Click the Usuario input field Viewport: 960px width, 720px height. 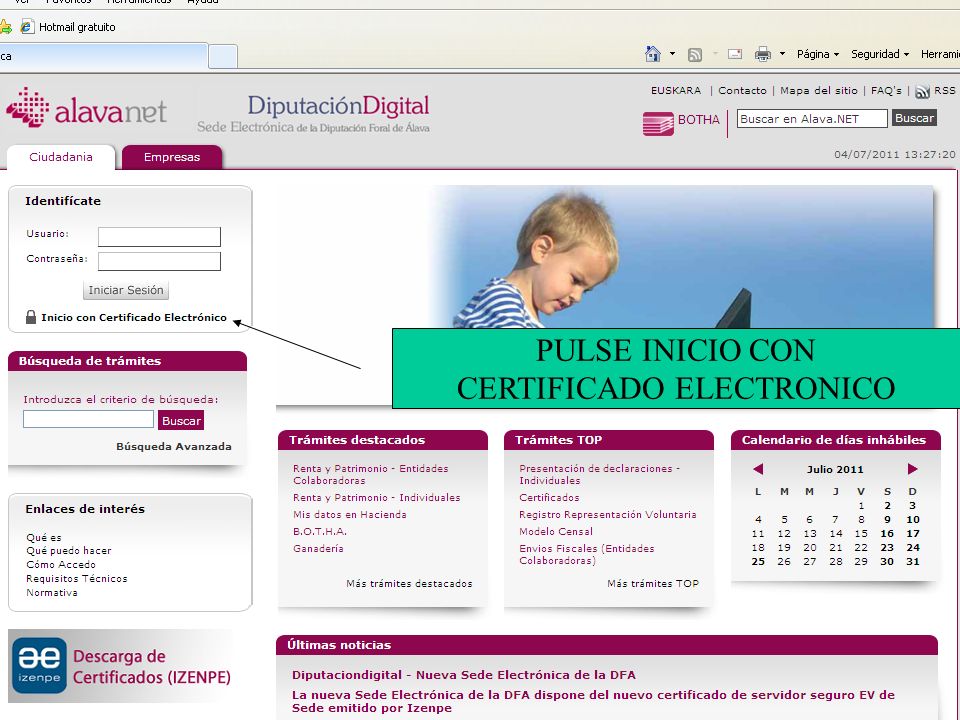159,237
